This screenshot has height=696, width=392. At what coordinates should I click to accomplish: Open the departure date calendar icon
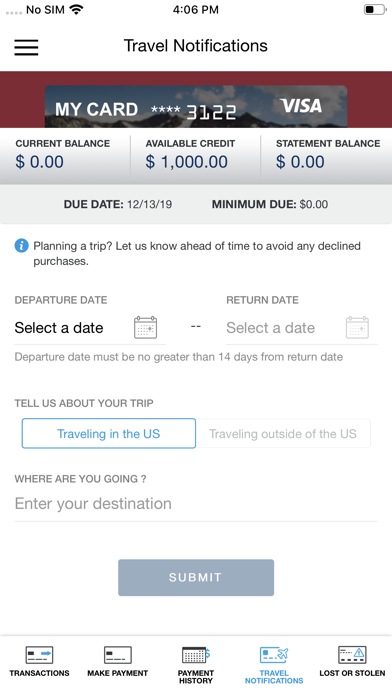point(146,328)
